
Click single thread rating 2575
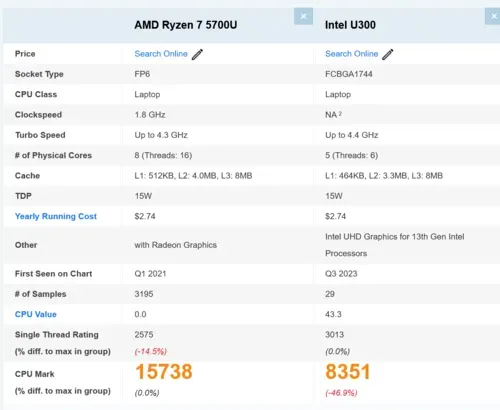pyautogui.click(x=144, y=335)
